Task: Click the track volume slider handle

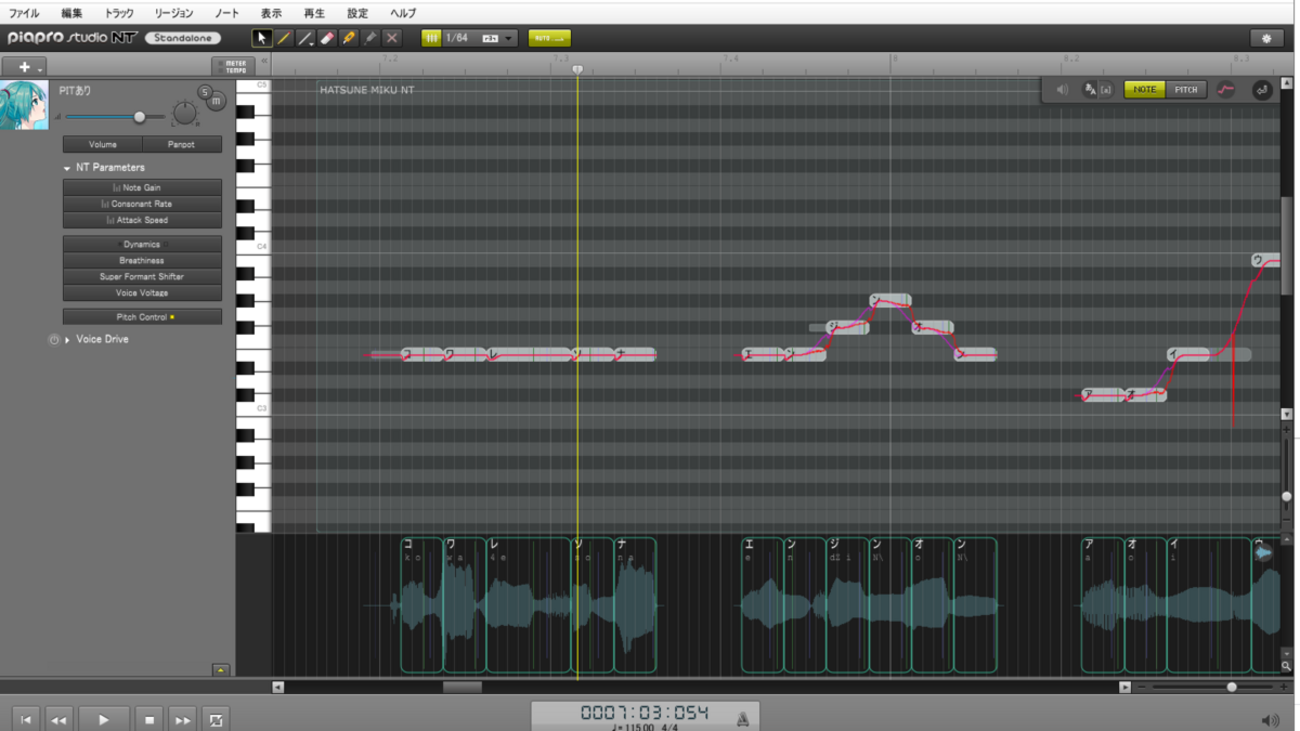Action: coord(139,117)
